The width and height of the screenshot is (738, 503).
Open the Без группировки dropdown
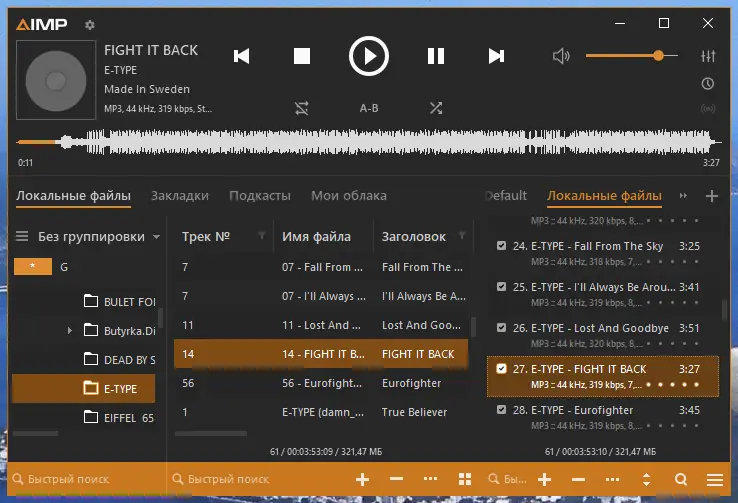99,237
